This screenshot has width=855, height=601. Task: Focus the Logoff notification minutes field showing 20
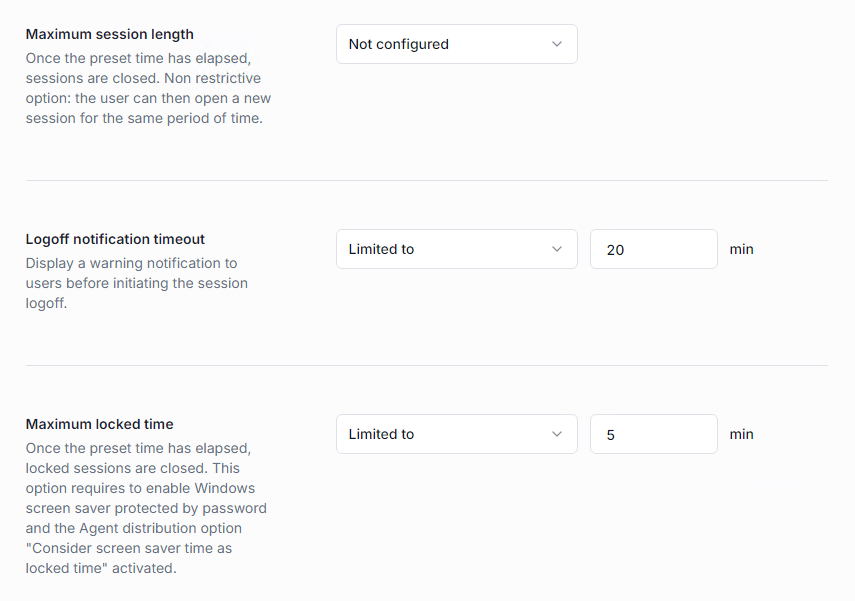pyautogui.click(x=653, y=249)
